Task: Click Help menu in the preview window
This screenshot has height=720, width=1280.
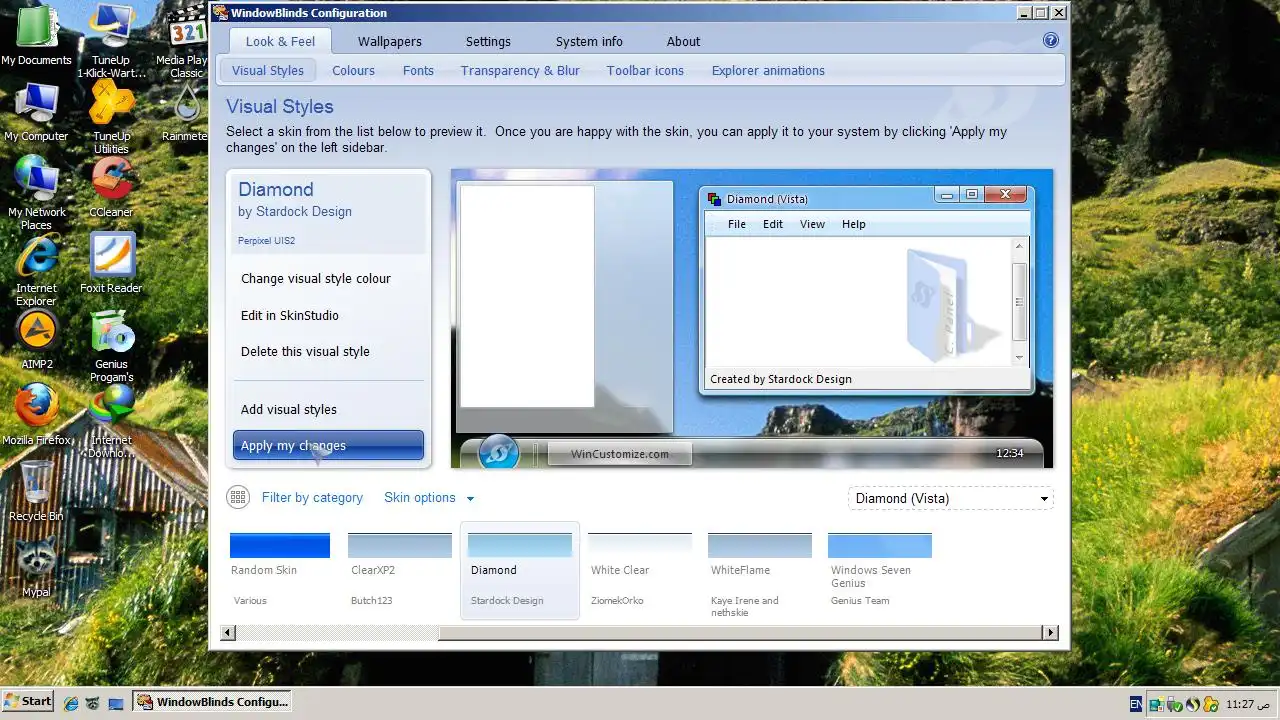Action: click(854, 224)
